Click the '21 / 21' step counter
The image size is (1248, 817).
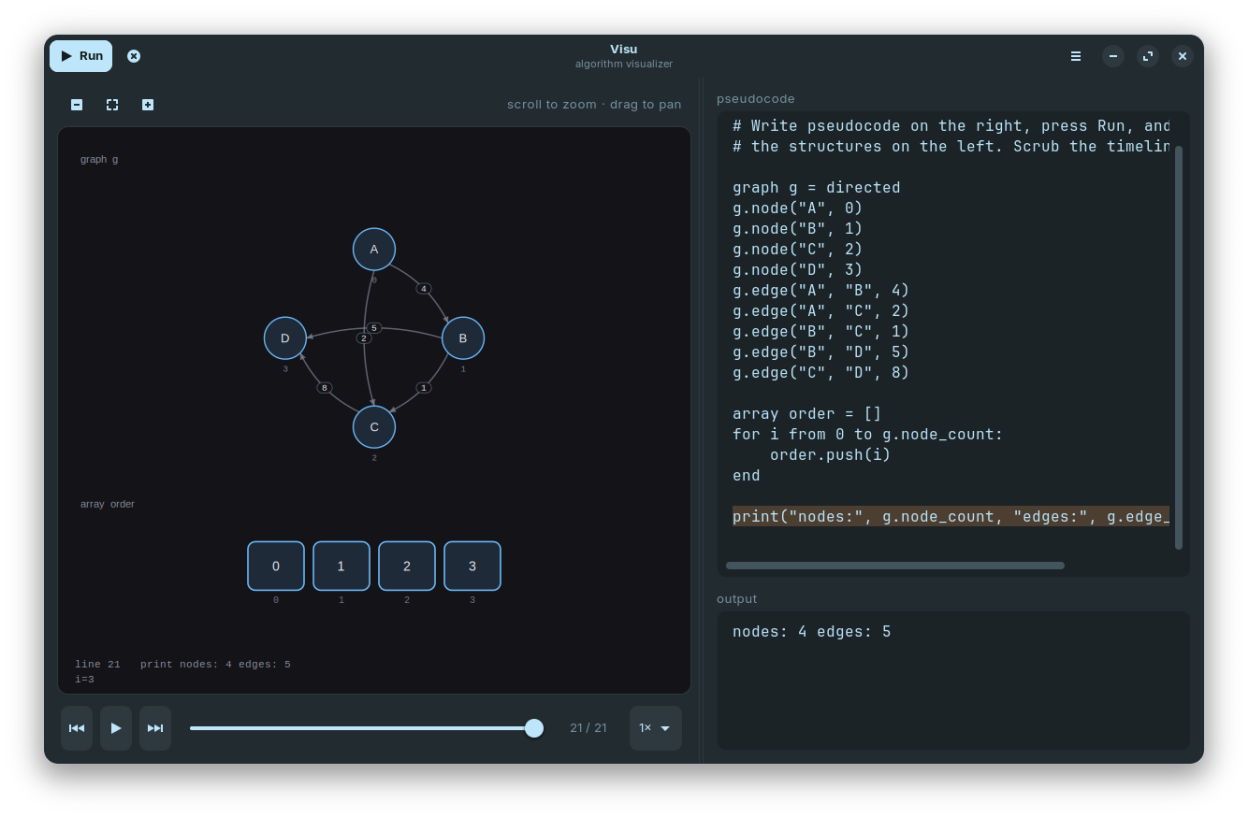[588, 728]
